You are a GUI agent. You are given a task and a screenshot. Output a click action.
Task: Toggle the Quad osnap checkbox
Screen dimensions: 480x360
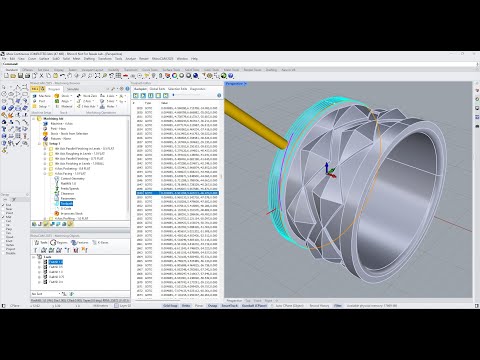[x=4, y=237]
